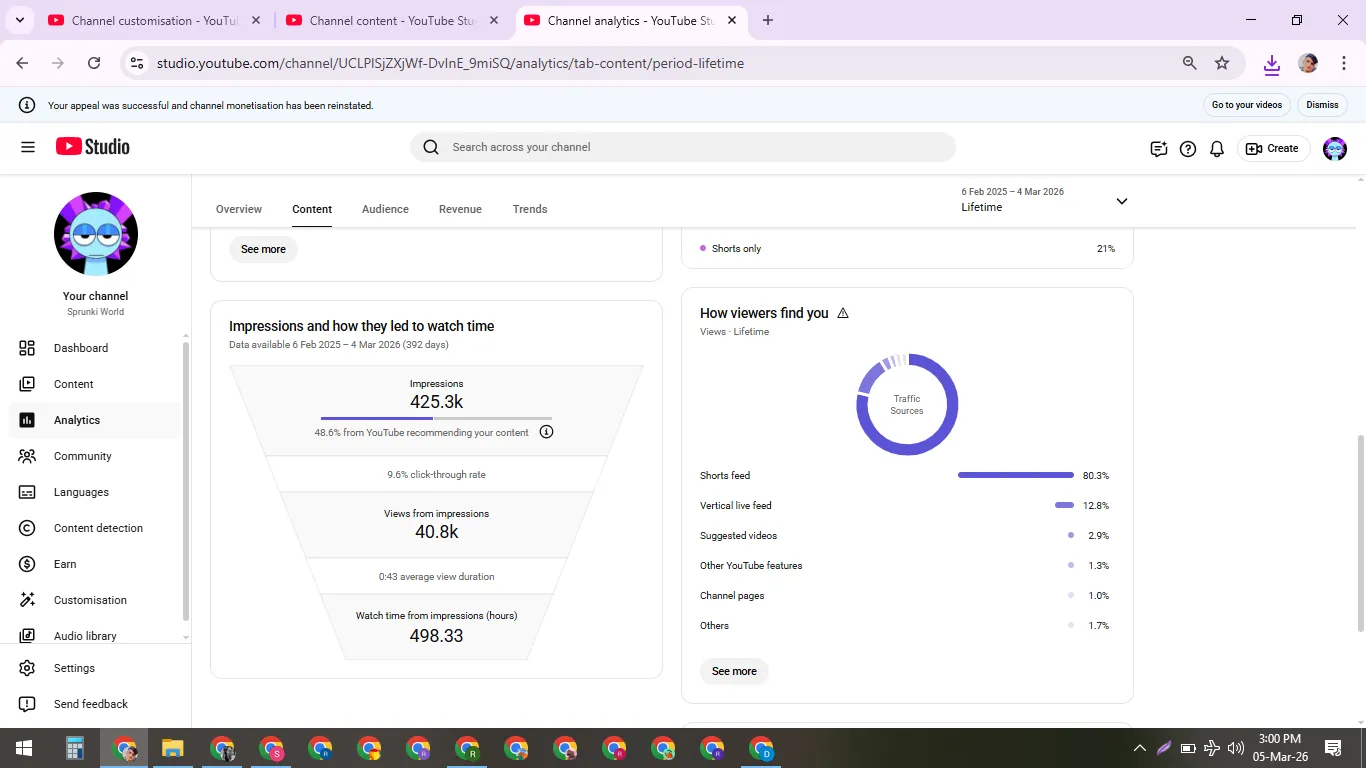Screen dimensions: 1366x768
Task: Select the Trends analytics tab
Action: [530, 209]
